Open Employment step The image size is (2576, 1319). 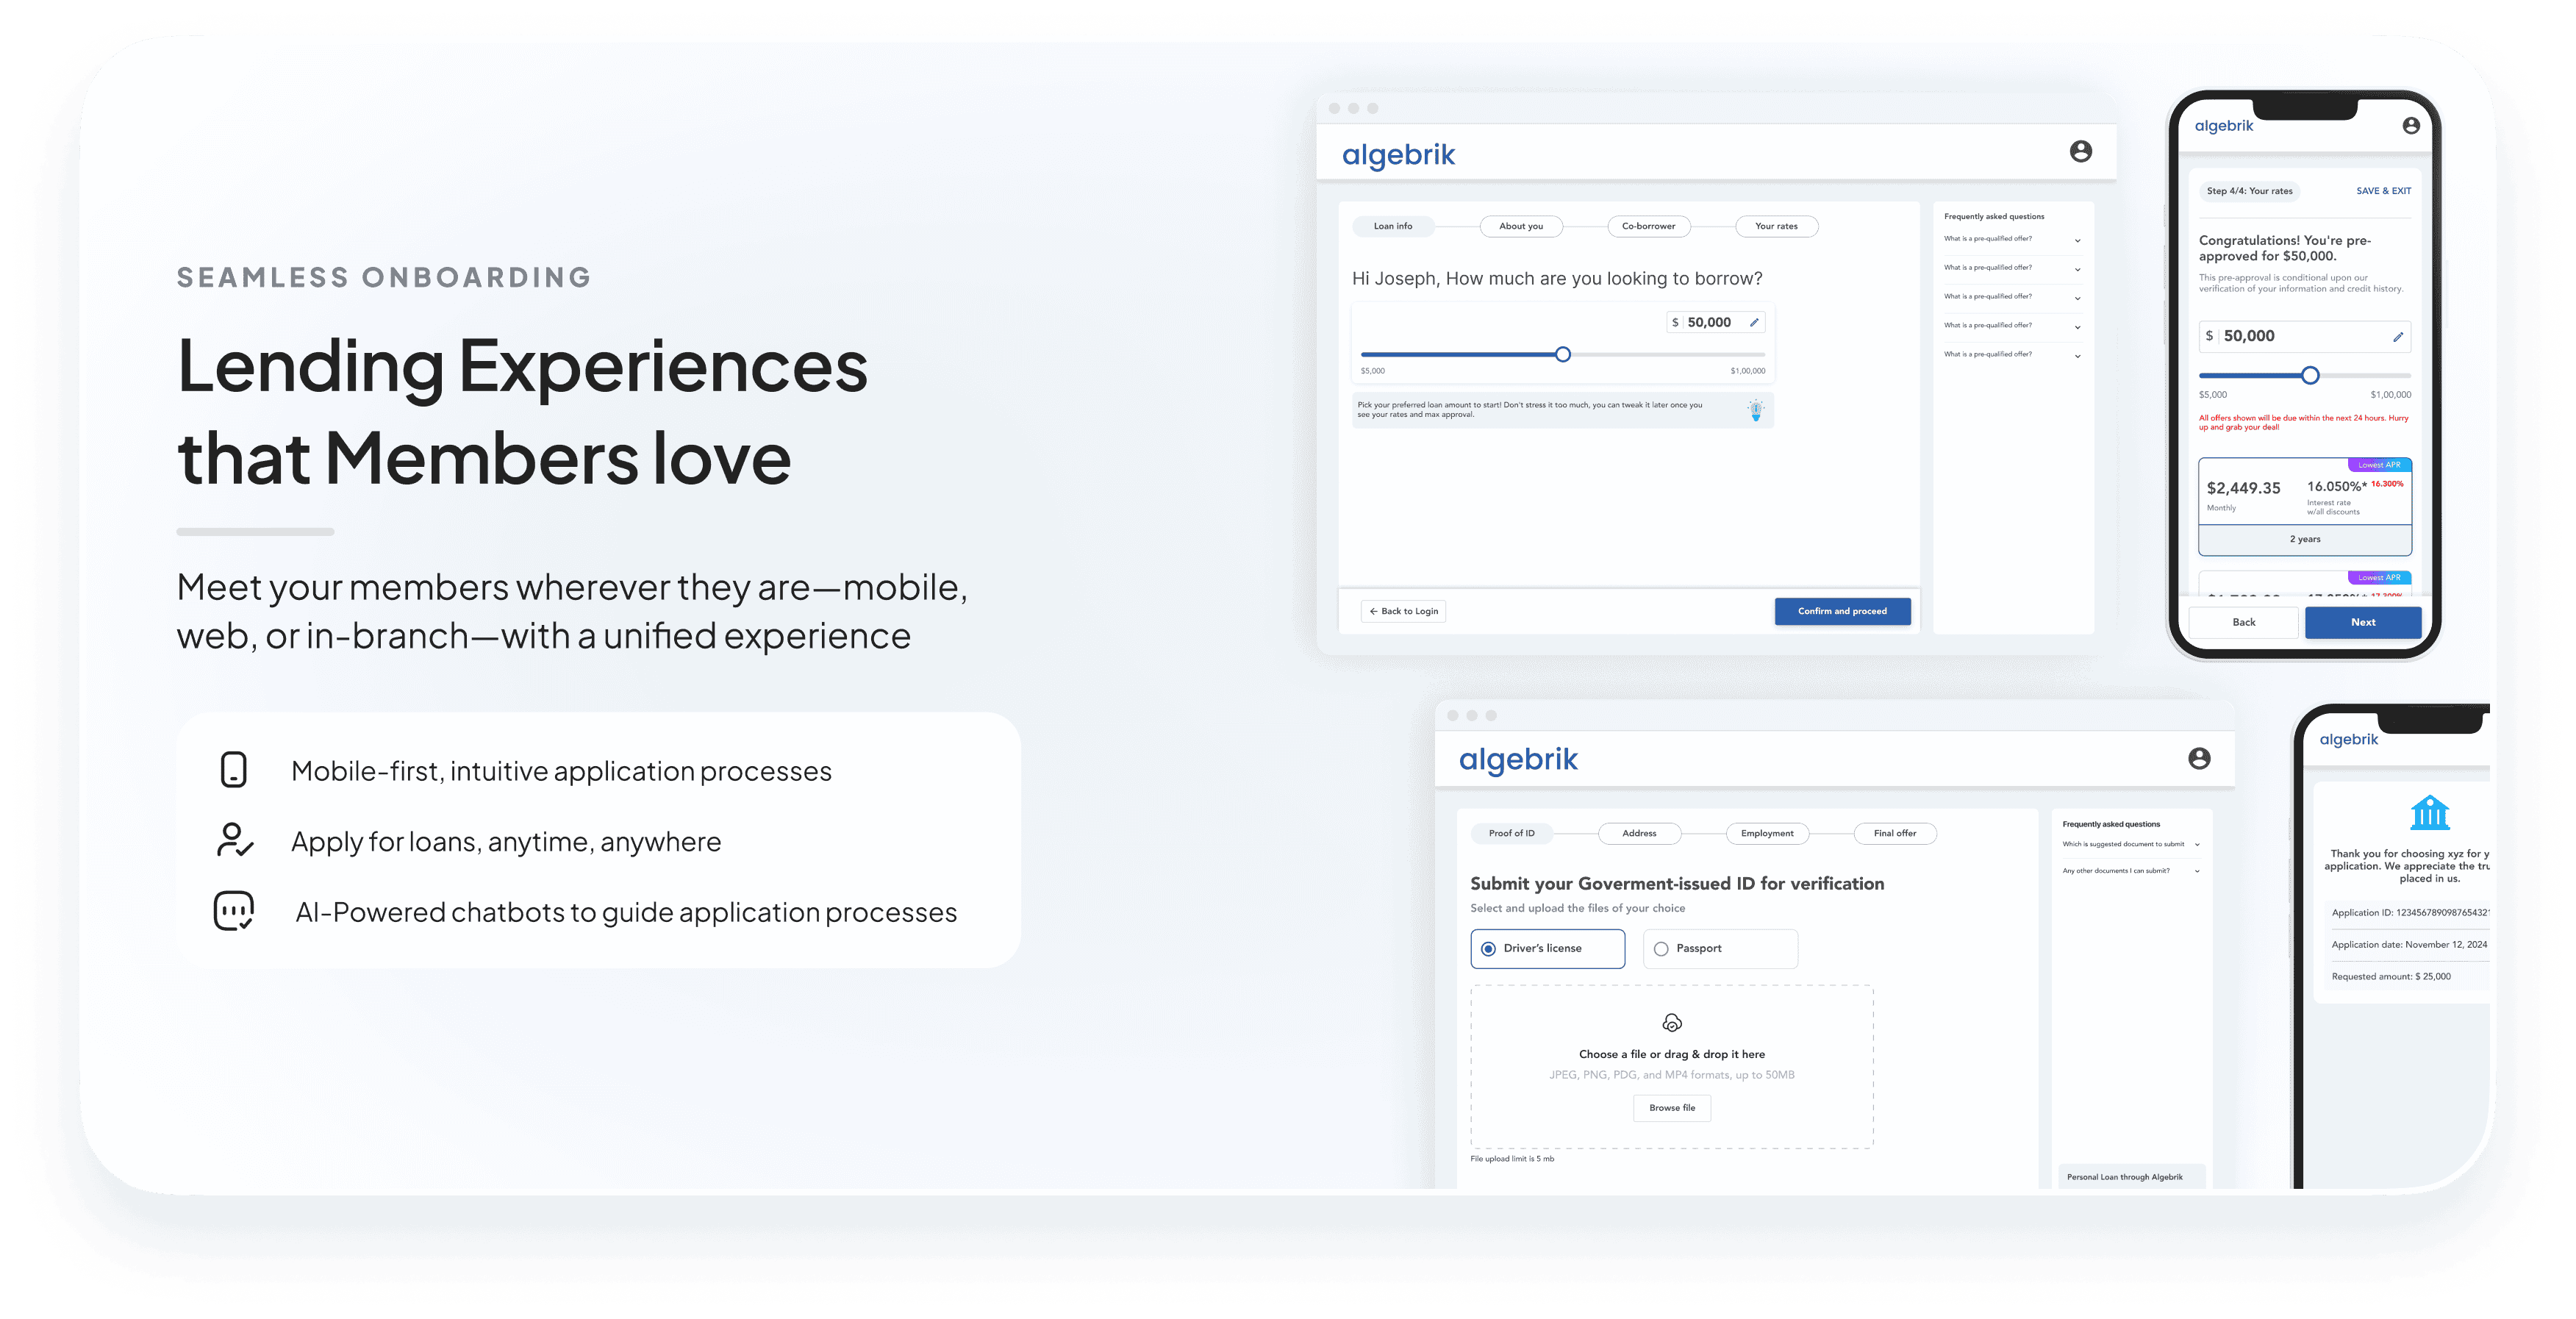[x=1767, y=833]
